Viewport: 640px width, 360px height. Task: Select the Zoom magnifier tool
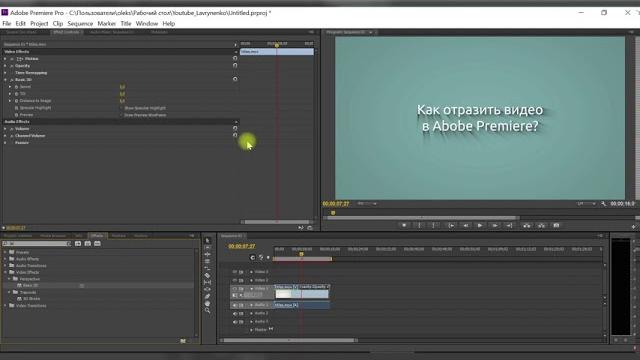tap(207, 310)
